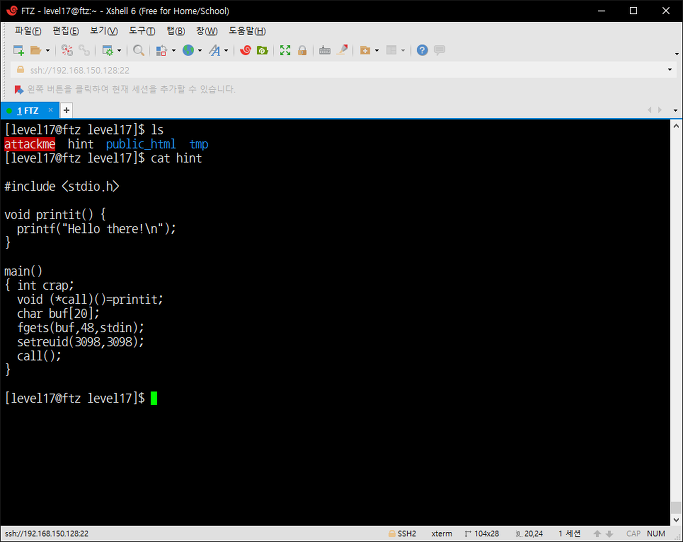
Task: Click the hint file name in ls output
Action: pyautogui.click(x=81, y=144)
